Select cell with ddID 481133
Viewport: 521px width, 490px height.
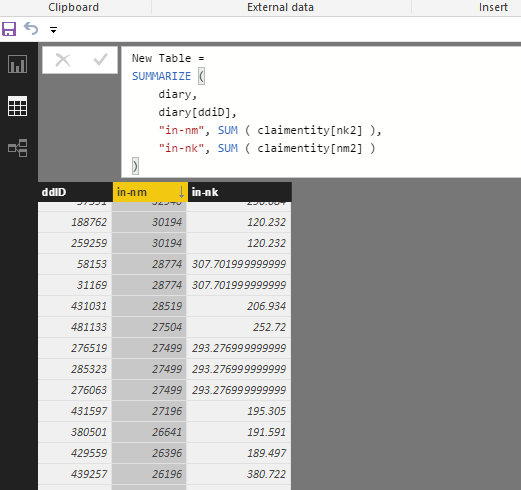75,327
